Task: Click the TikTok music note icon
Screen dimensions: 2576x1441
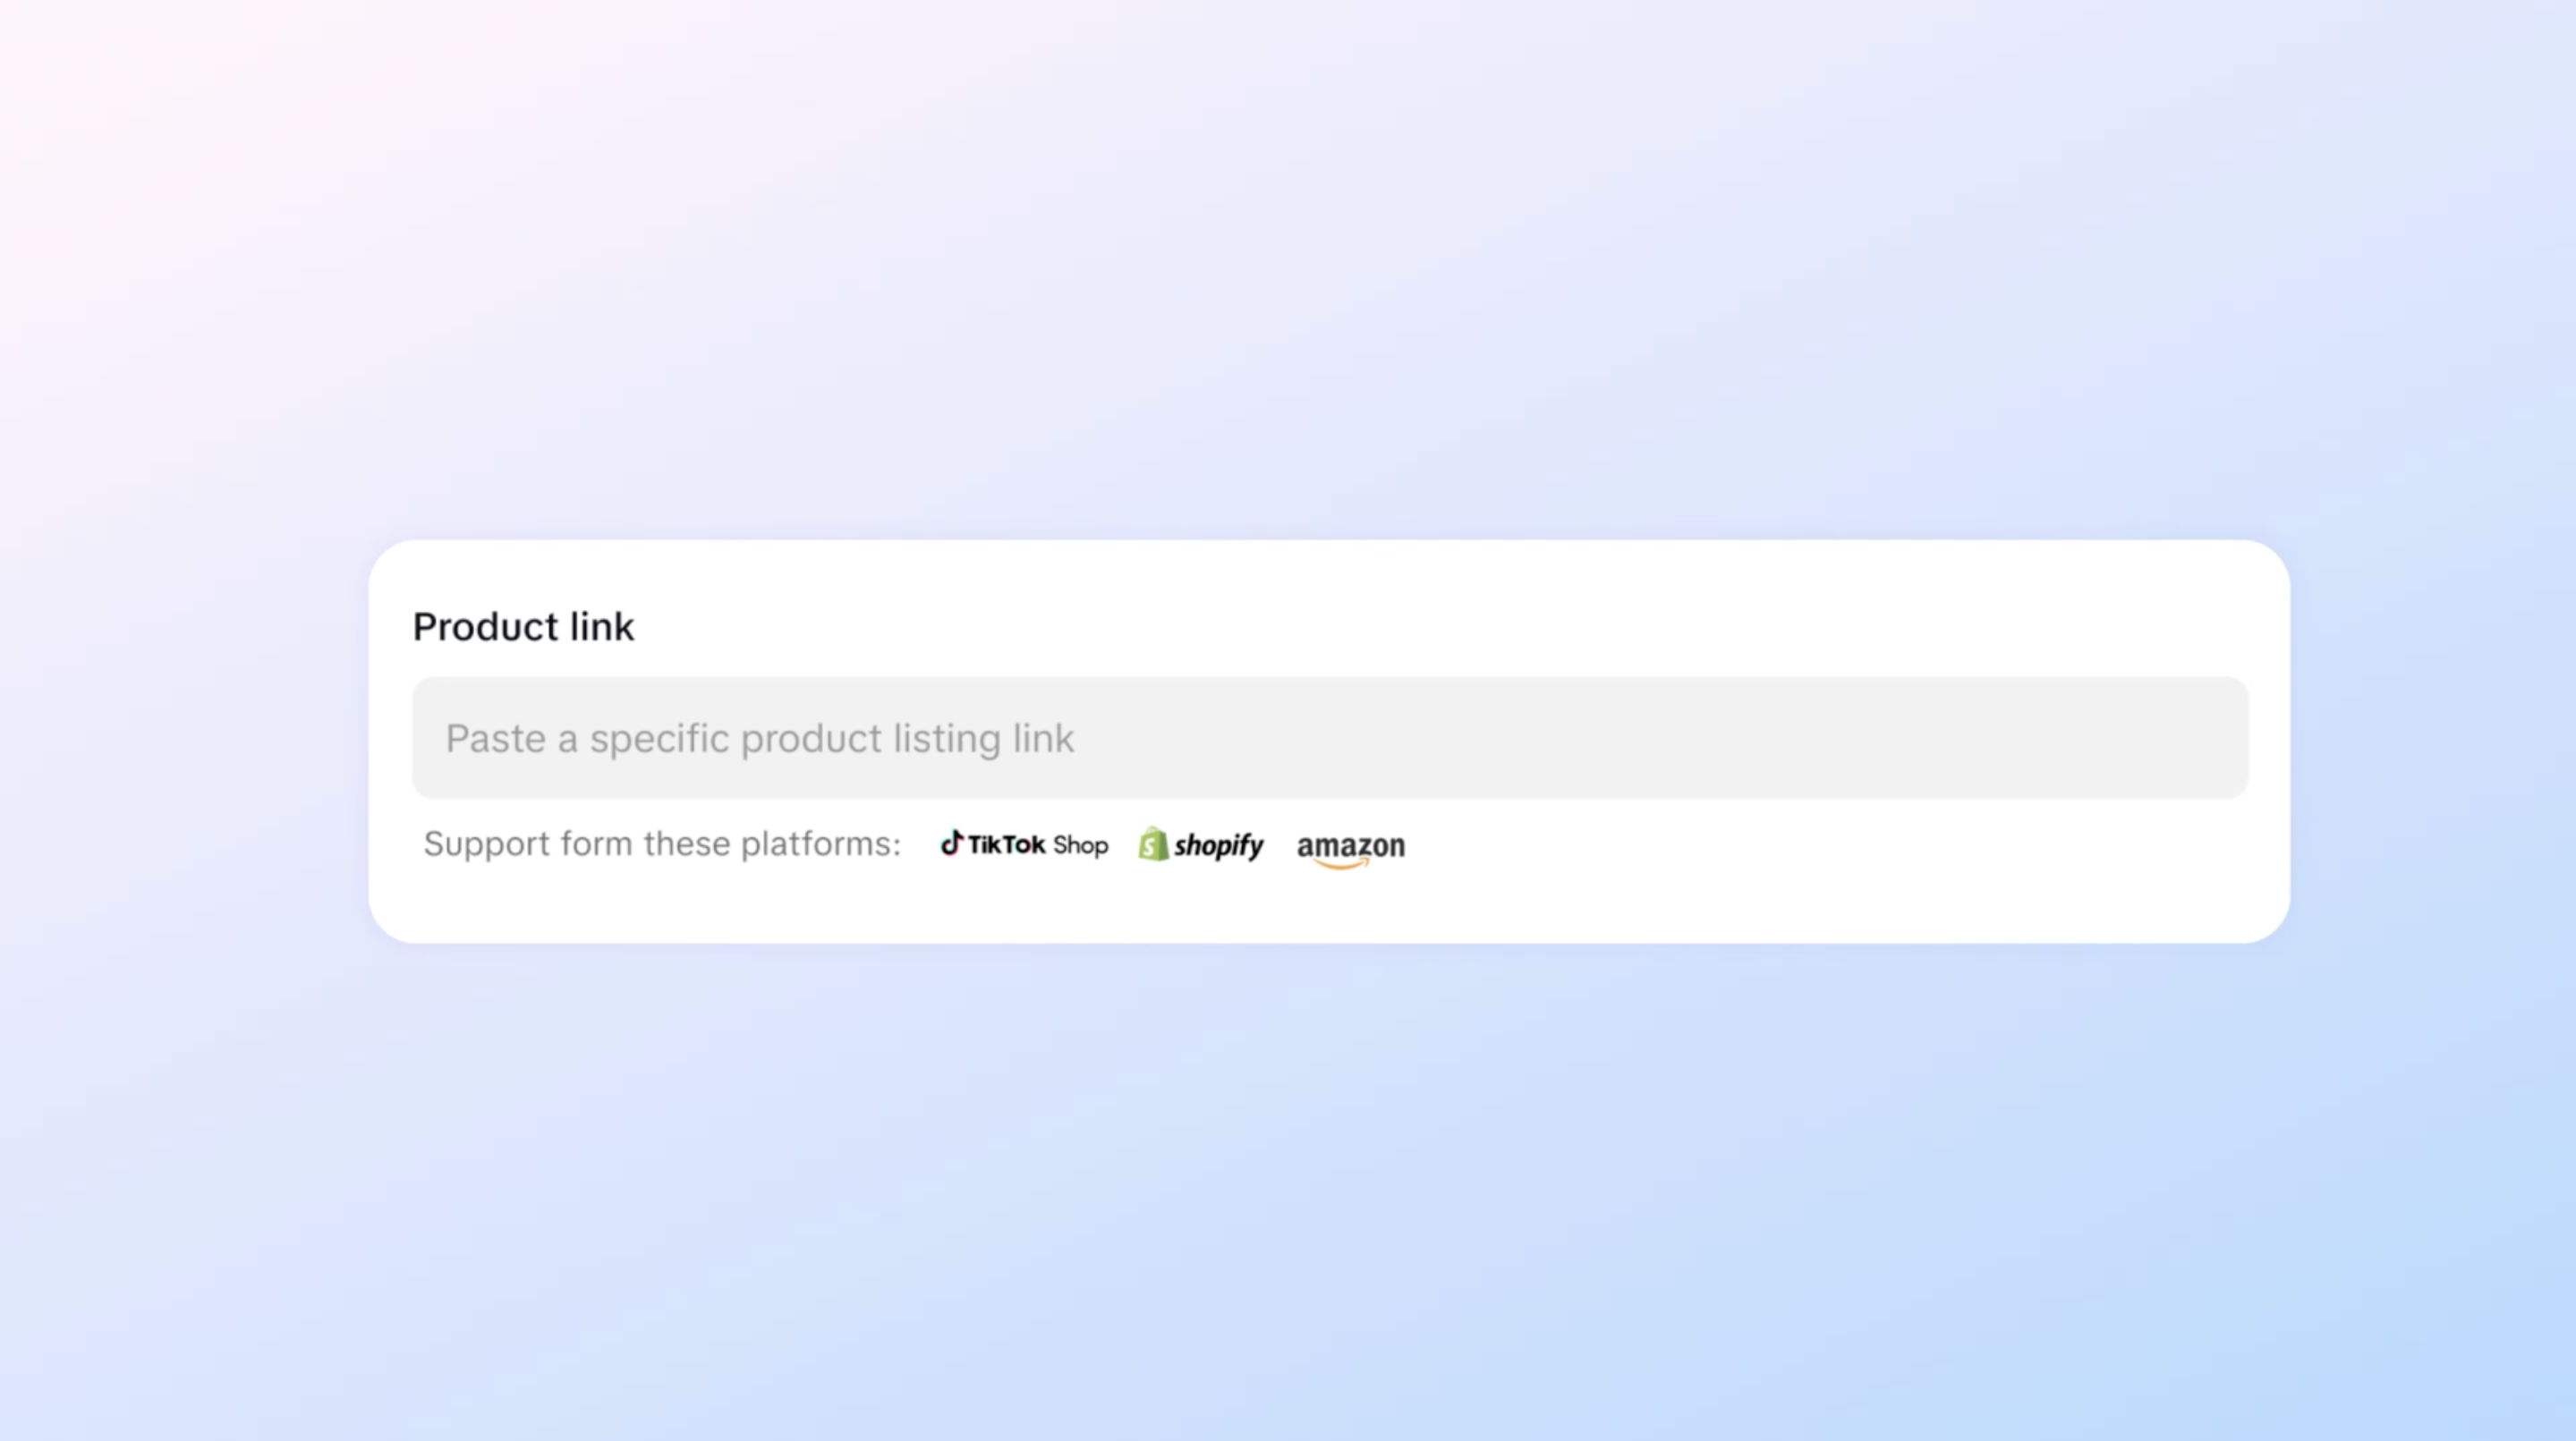Action: 951,843
